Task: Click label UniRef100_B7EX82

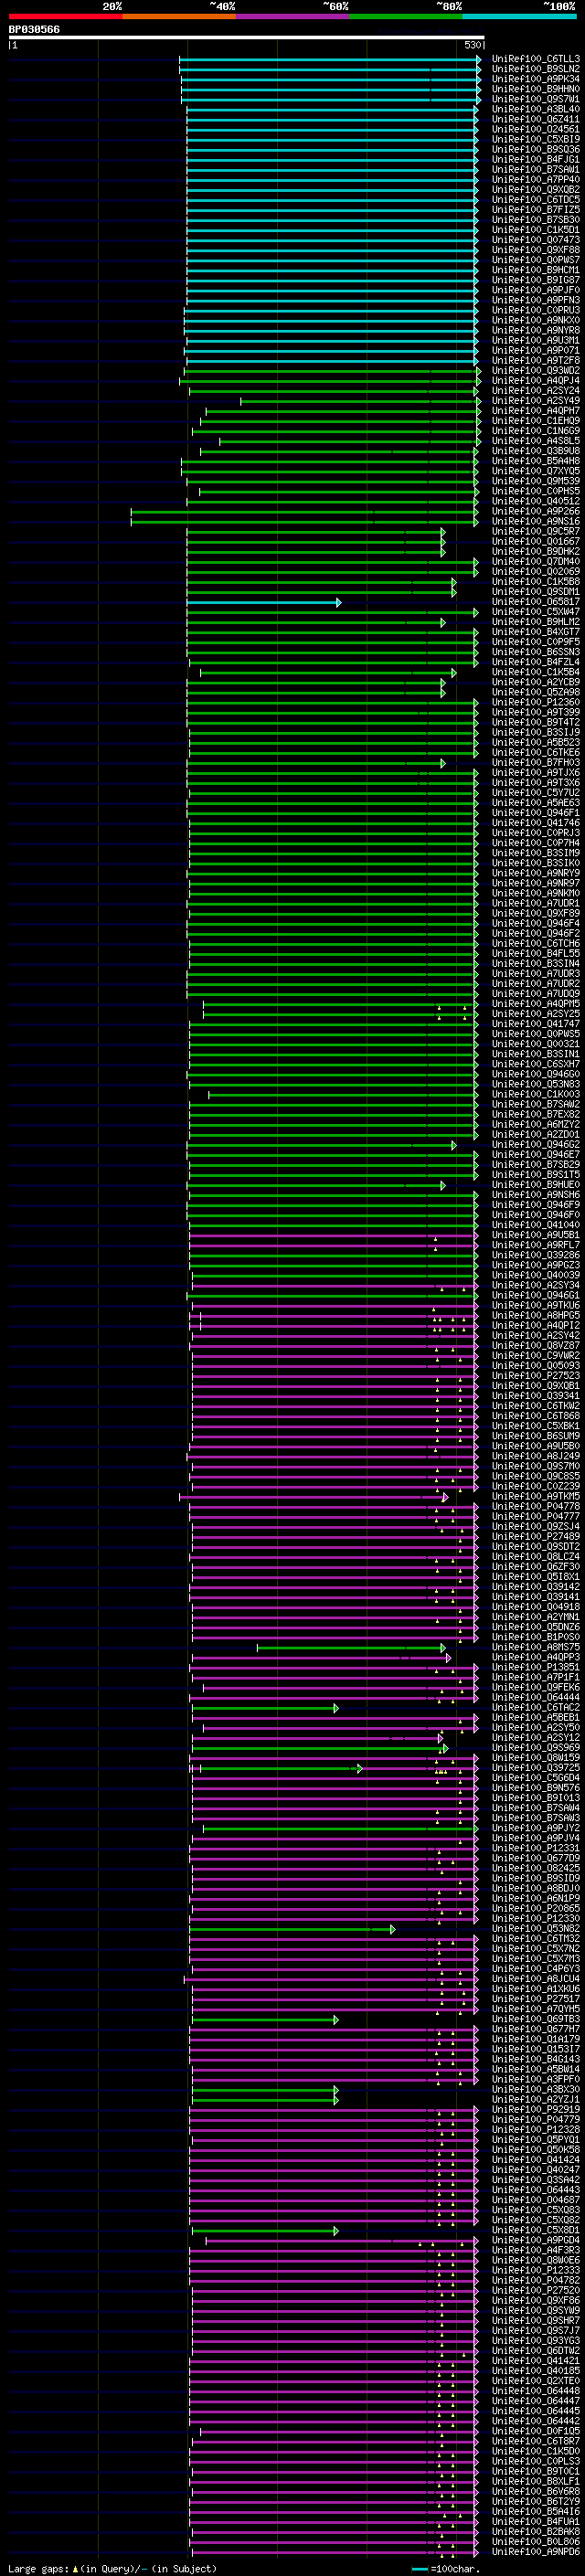Action: (x=536, y=1115)
